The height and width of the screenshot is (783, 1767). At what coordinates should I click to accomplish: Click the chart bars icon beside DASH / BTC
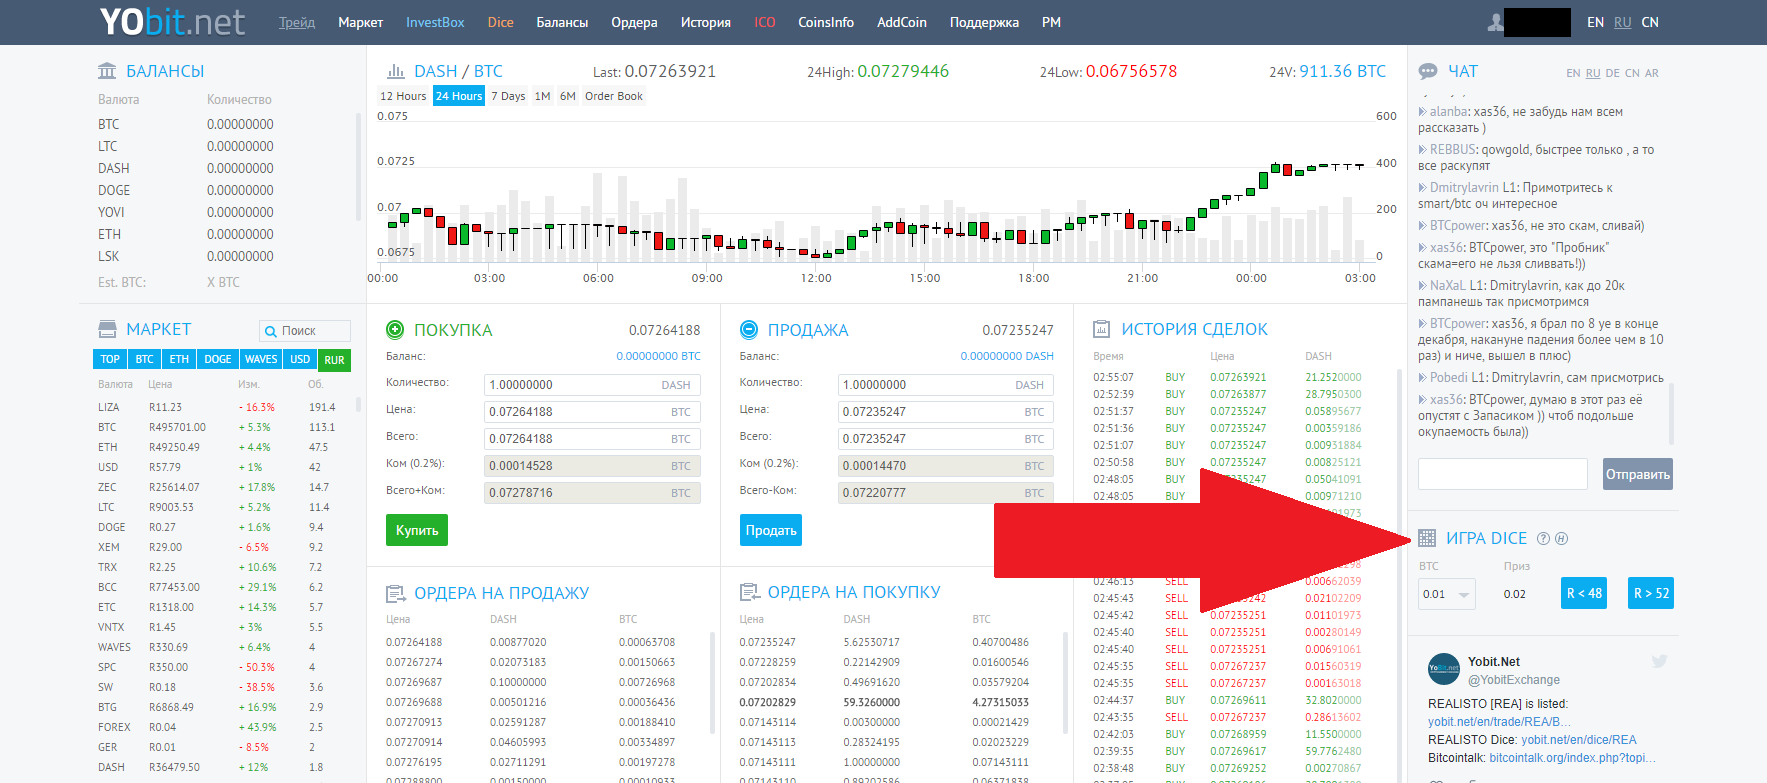tap(396, 71)
